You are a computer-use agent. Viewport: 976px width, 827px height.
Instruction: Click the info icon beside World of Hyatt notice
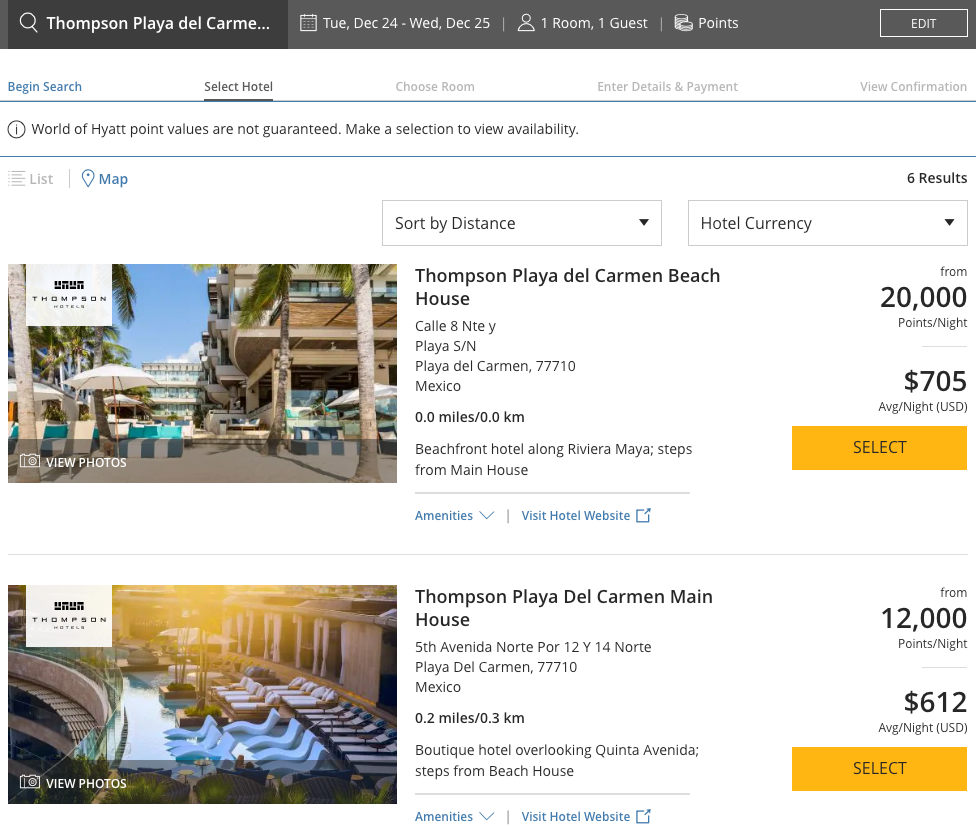[17, 129]
